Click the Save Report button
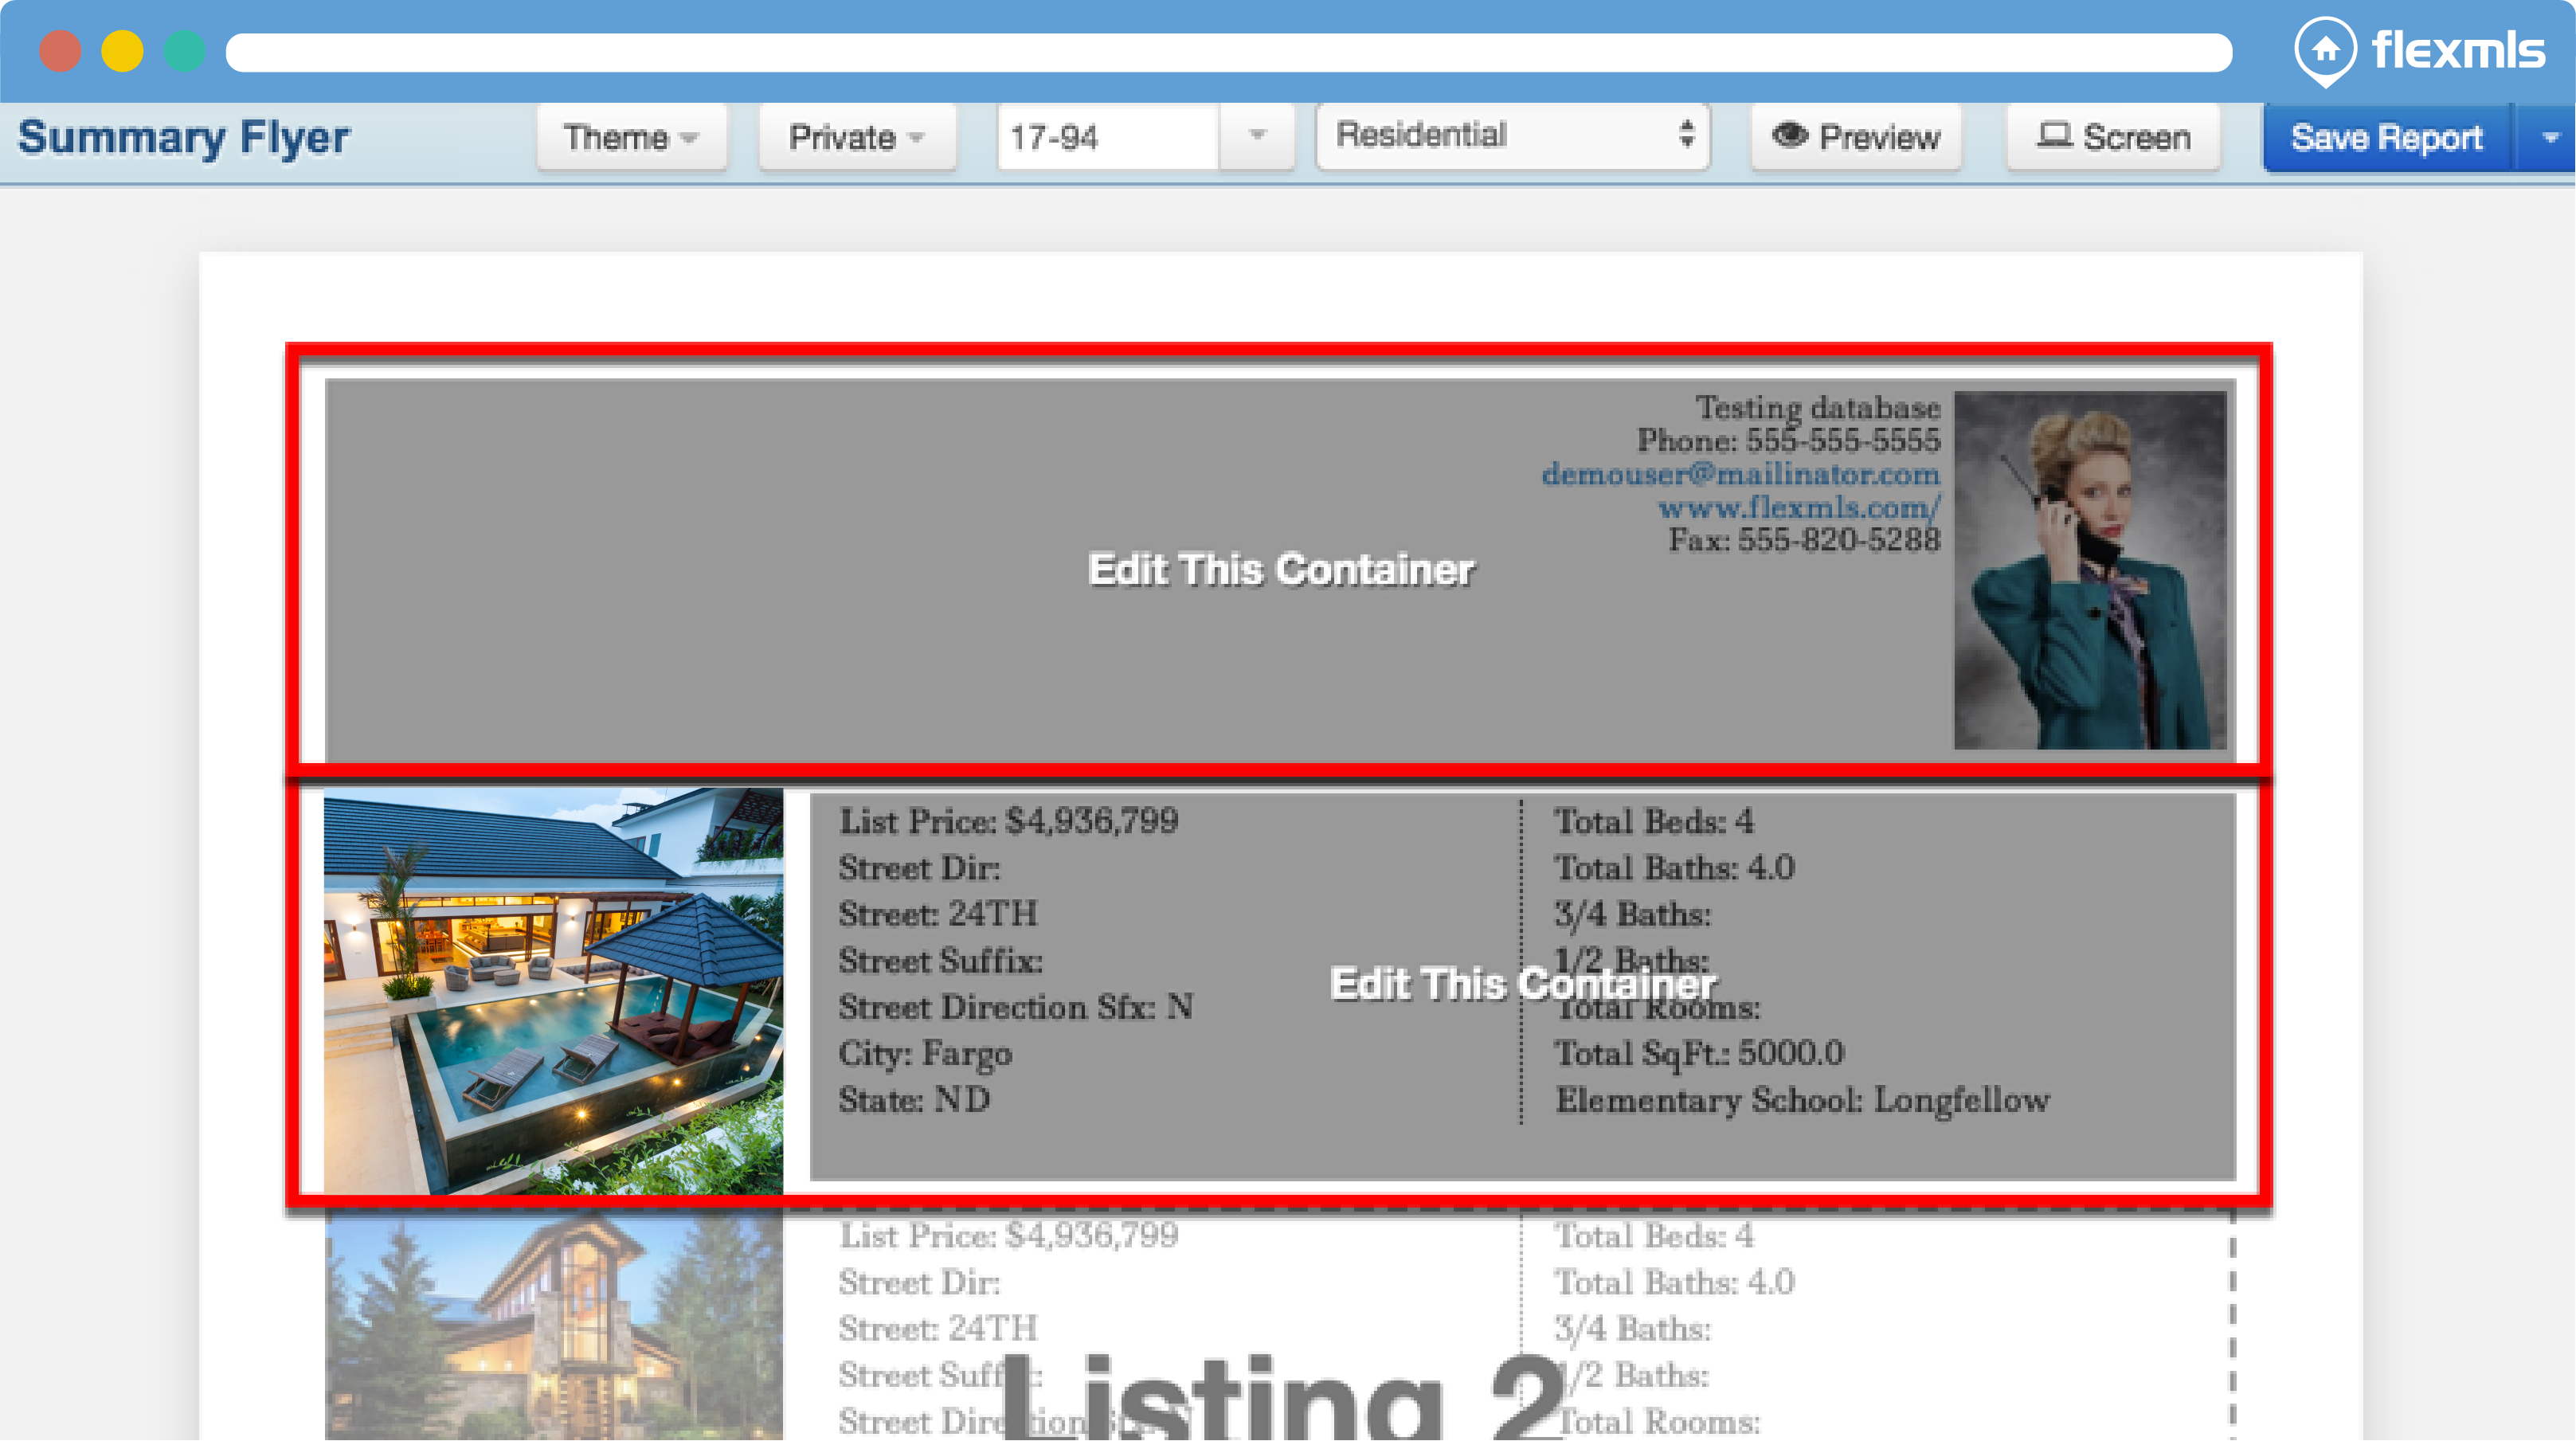This screenshot has height=1441, width=2576. click(x=2386, y=137)
